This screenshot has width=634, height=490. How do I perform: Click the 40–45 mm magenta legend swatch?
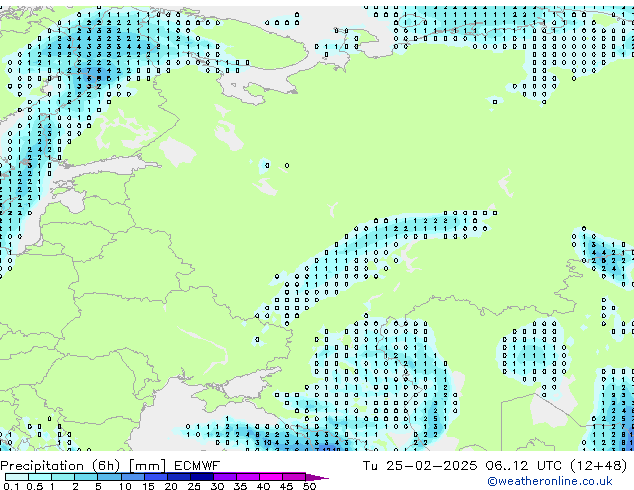(271, 477)
